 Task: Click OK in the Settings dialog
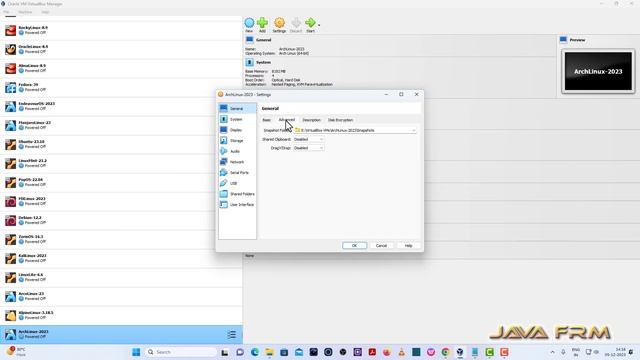(x=354, y=246)
